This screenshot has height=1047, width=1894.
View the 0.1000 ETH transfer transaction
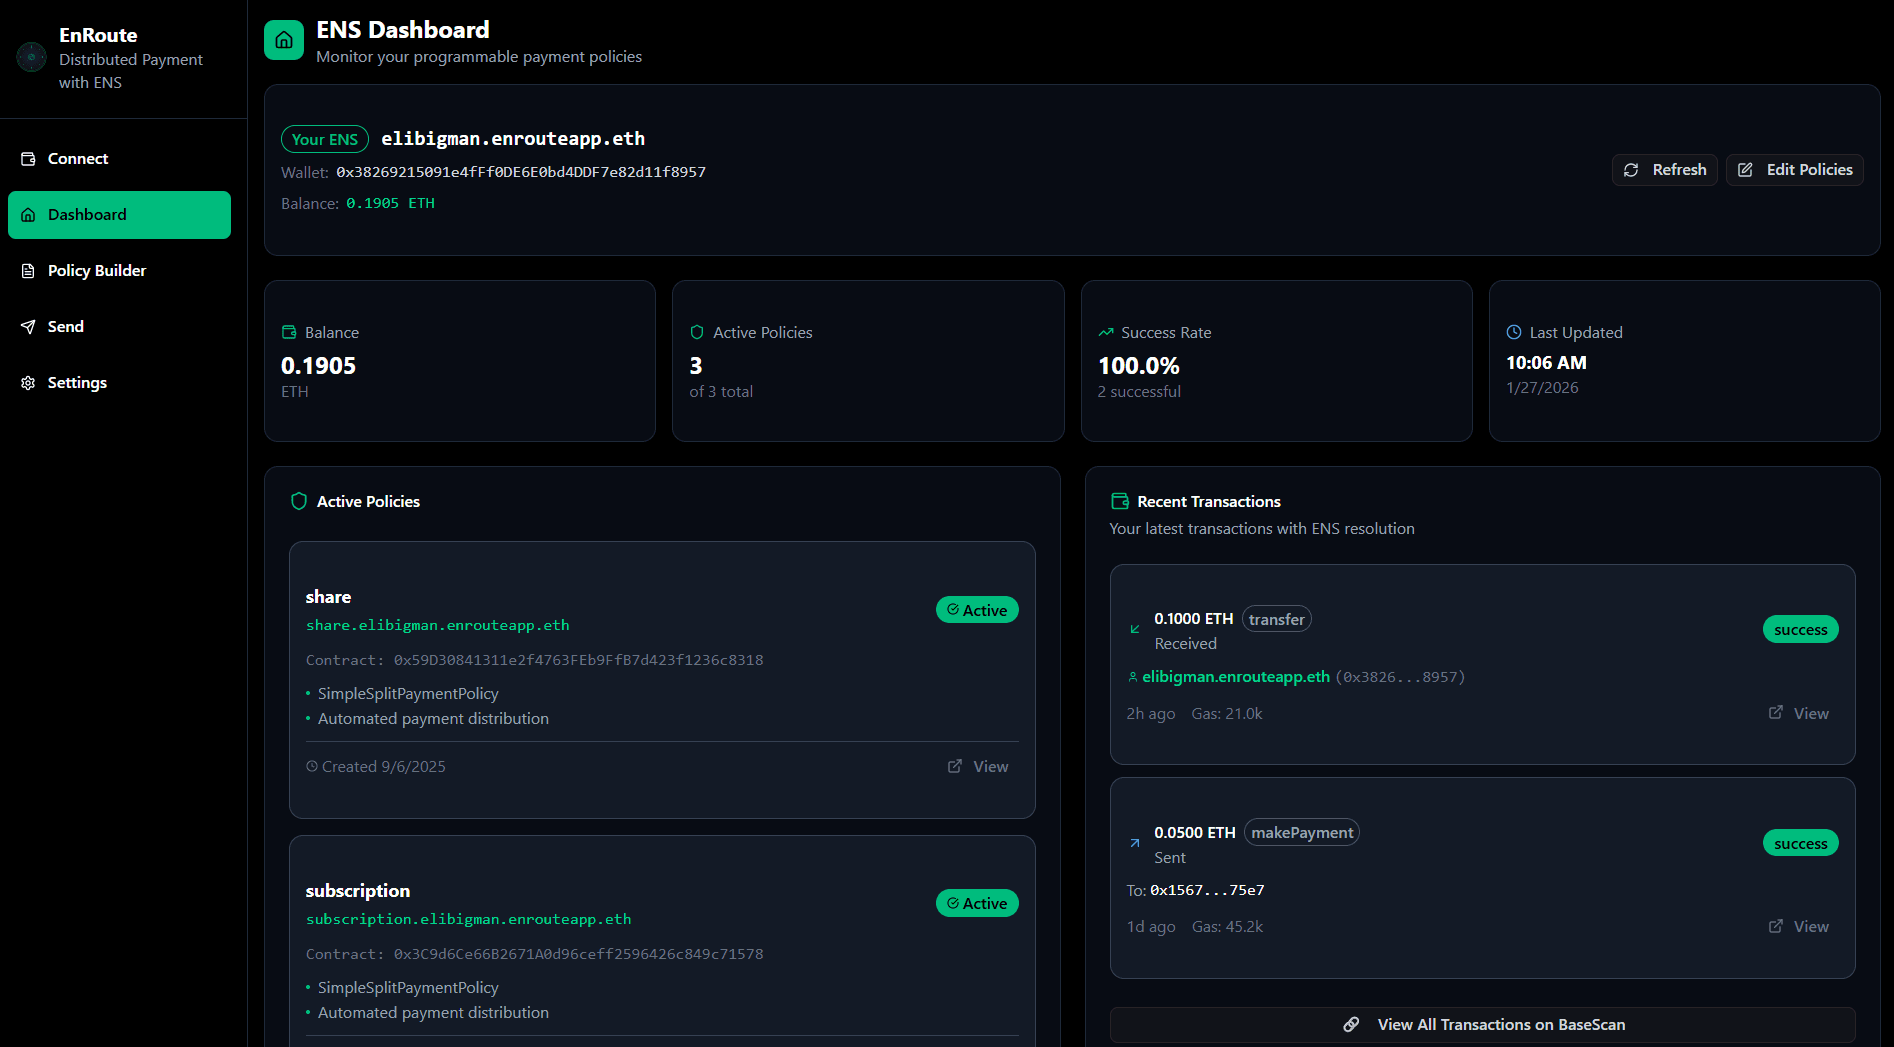pyautogui.click(x=1798, y=713)
